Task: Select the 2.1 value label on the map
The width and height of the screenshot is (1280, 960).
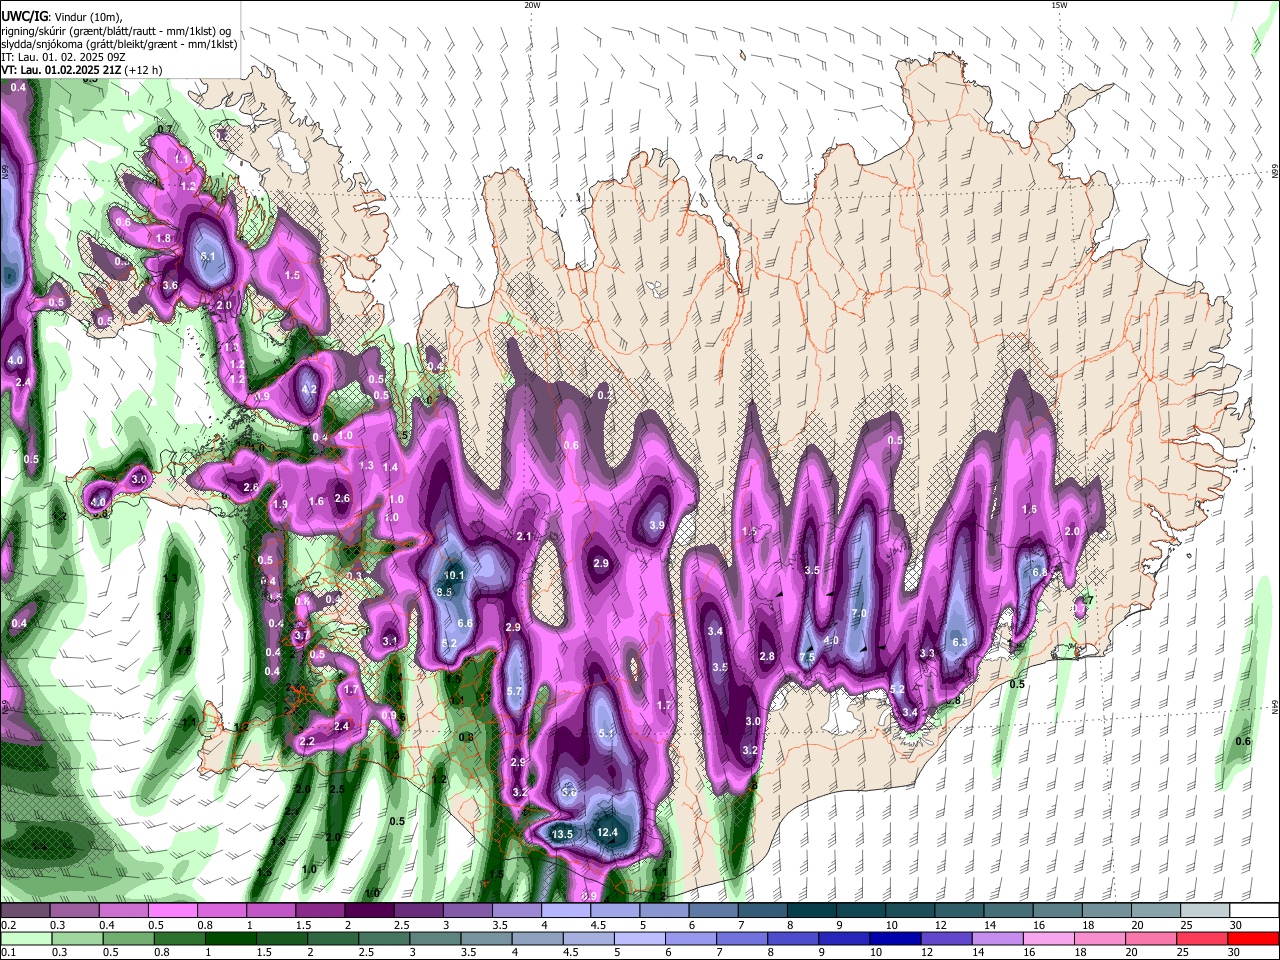Action: point(524,537)
